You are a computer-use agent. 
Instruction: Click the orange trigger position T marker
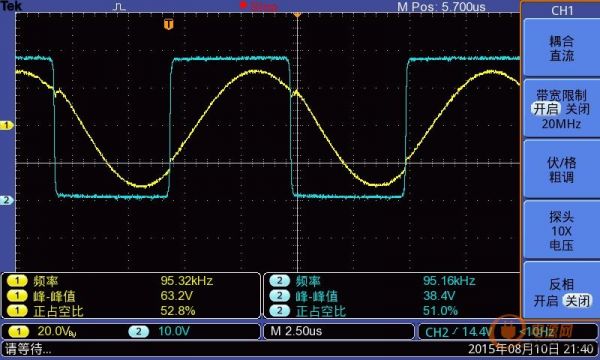point(169,24)
